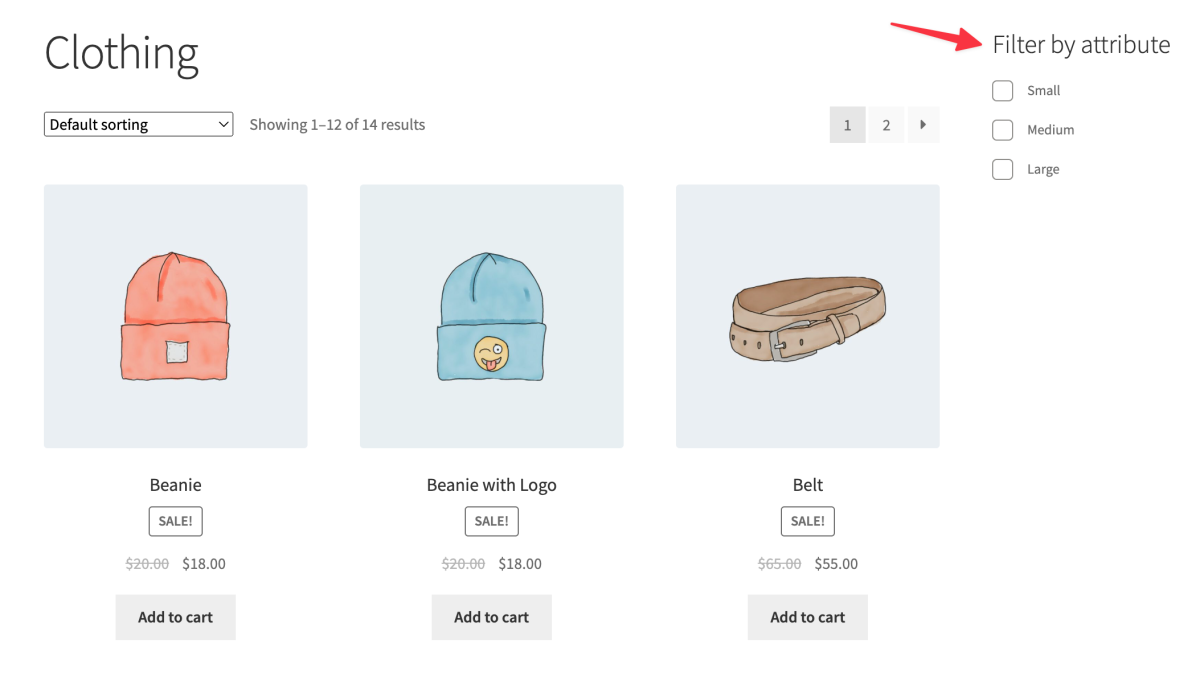This screenshot has width=1200, height=680.
Task: Click the Beanie with Logo product image
Action: [x=491, y=315]
